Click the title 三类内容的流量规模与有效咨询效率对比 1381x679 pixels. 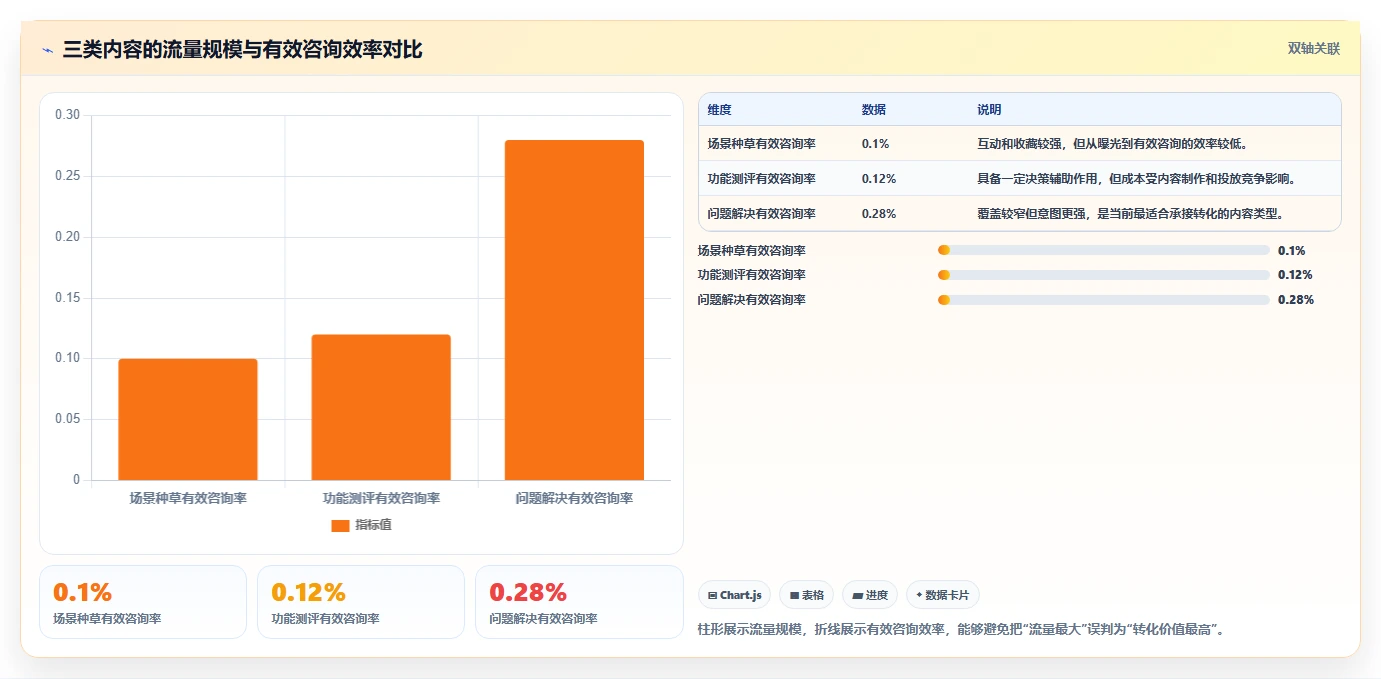(242, 50)
